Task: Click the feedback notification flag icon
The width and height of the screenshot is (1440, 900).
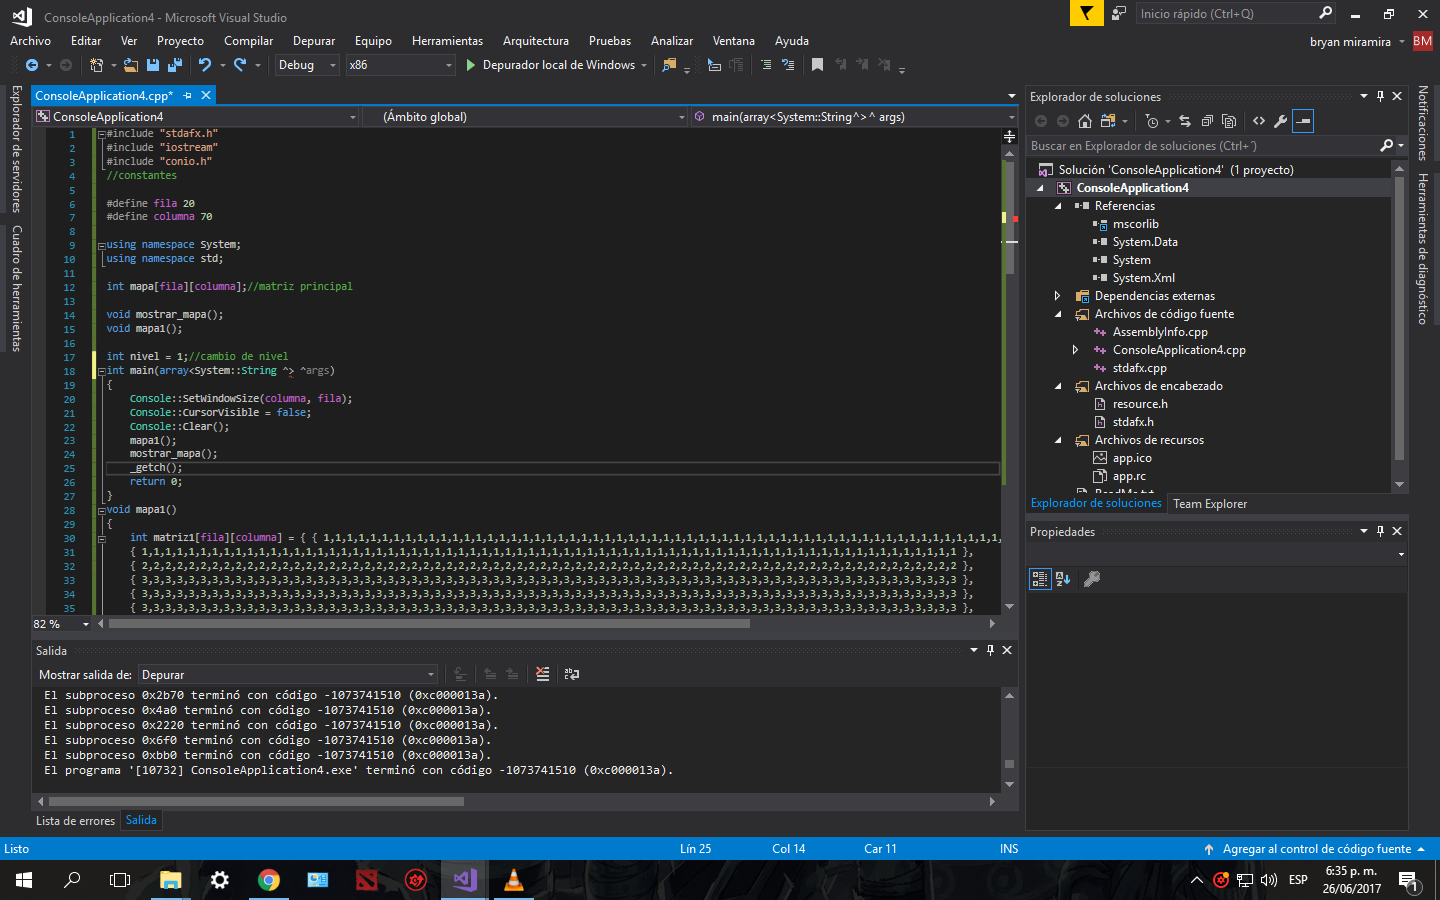Action: click(1086, 13)
